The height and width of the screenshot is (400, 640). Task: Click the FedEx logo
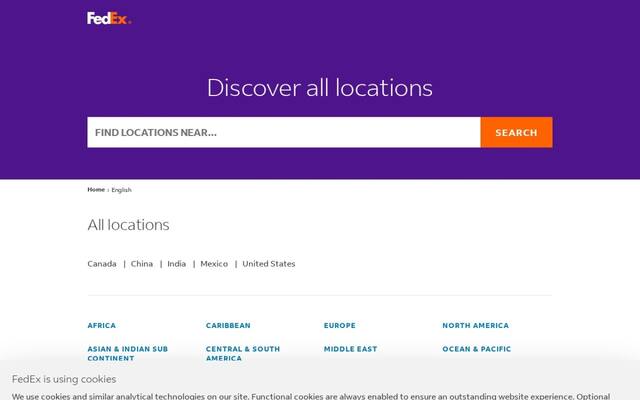pyautogui.click(x=109, y=18)
